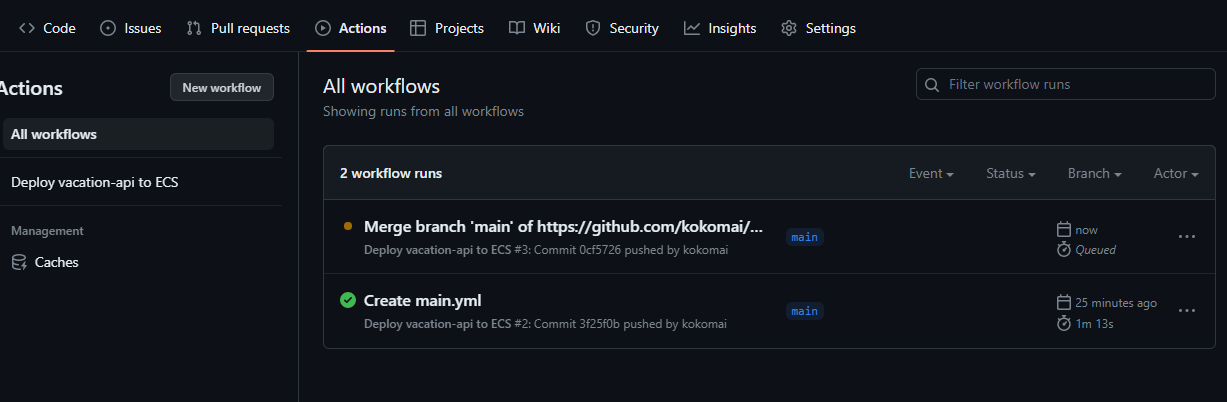Click the Code brackets icon
Viewport: 1227px width, 402px height.
(27, 28)
